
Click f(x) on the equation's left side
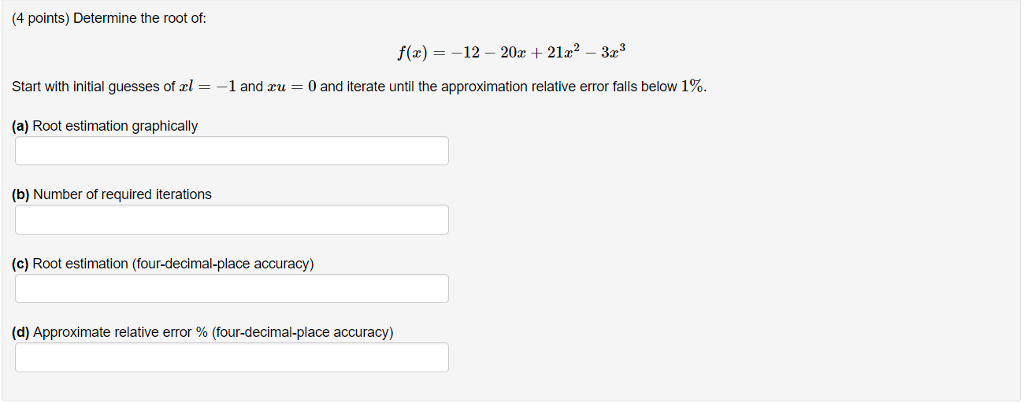click(x=411, y=52)
